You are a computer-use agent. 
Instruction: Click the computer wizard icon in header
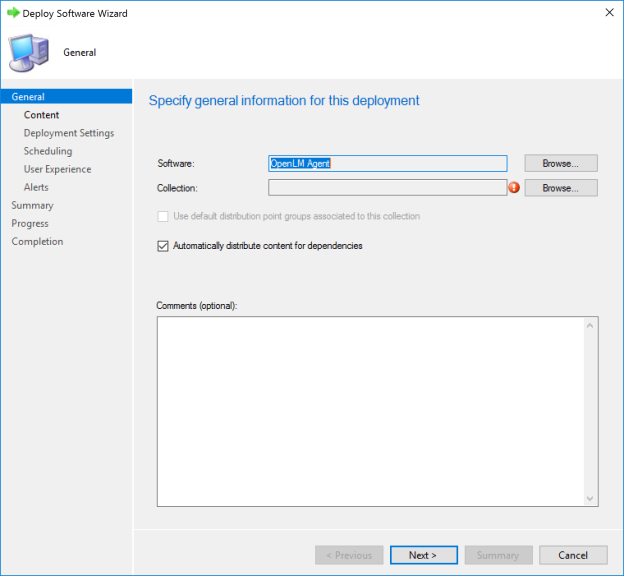pos(27,51)
